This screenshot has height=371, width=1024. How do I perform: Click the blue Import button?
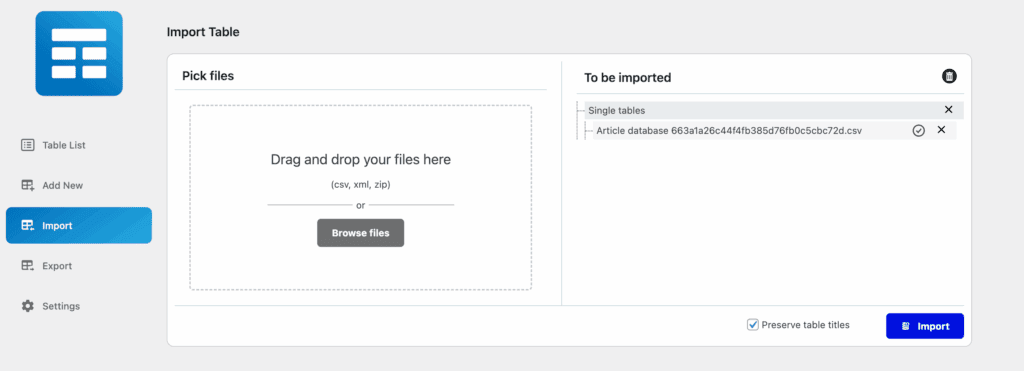925,326
